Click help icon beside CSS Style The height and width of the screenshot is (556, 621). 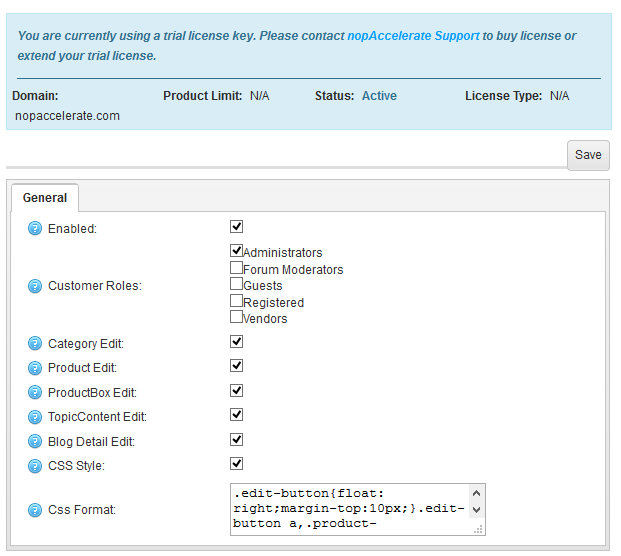(35, 466)
